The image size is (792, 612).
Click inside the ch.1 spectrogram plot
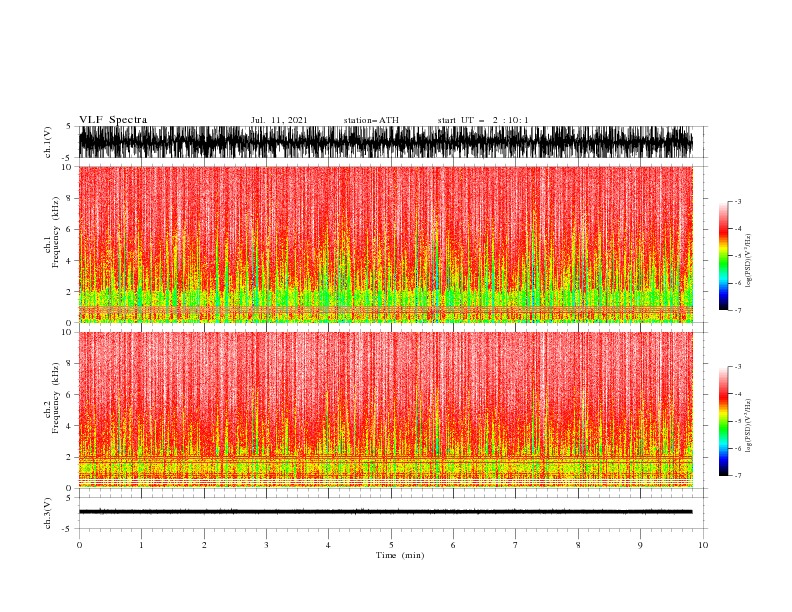tap(386, 244)
